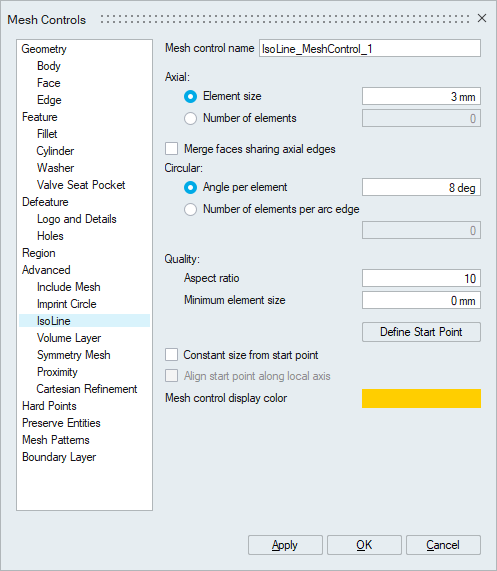Open the Boundary Layer category
The height and width of the screenshot is (571, 497).
coord(59,457)
